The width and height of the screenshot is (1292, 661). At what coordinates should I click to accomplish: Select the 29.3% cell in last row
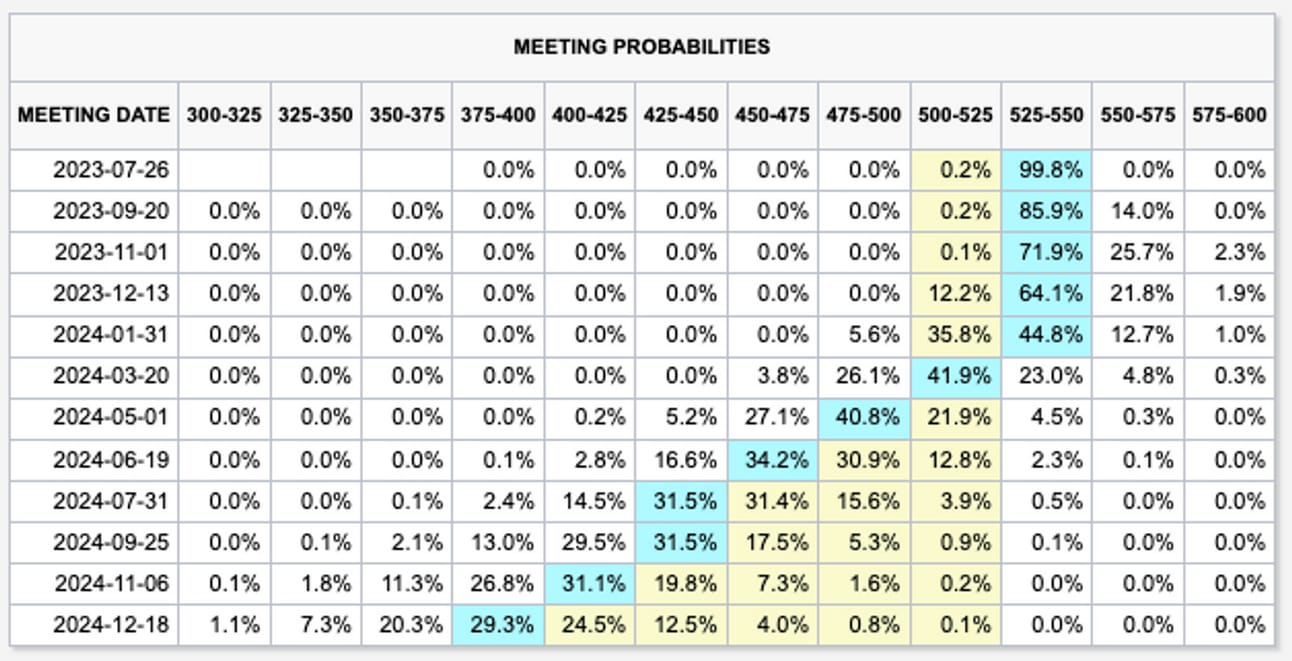[x=498, y=625]
